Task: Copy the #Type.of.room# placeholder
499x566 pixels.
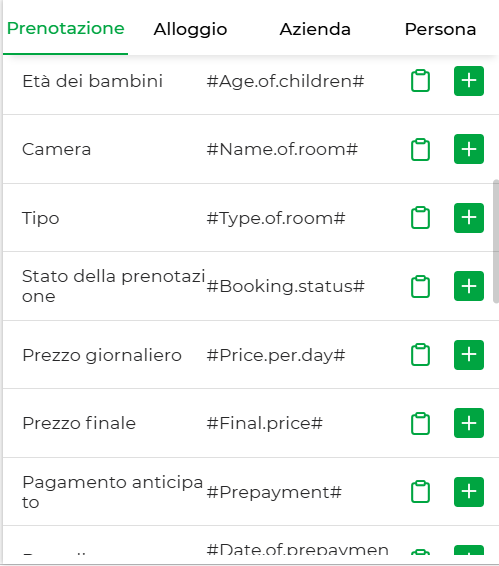Action: 420,218
